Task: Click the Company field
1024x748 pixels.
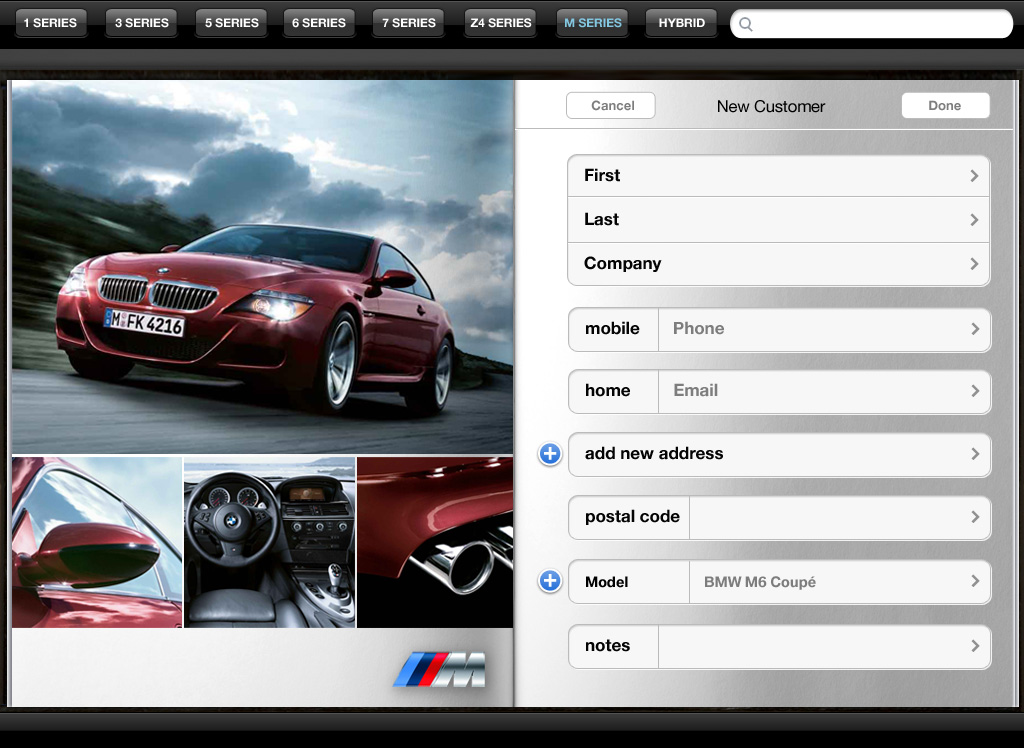Action: (778, 264)
